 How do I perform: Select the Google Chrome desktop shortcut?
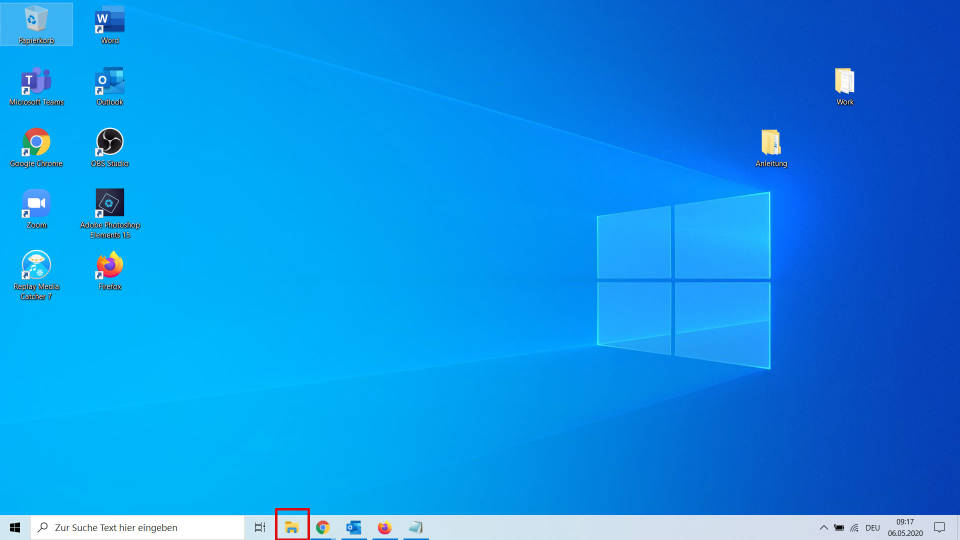click(36, 143)
